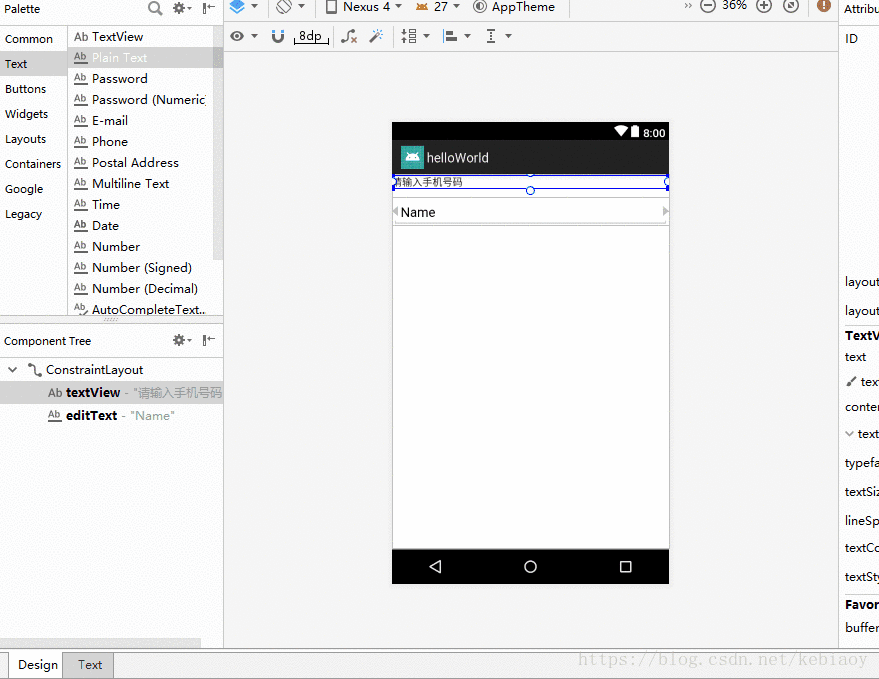Tap the preview Home navigation button
The image size is (879, 679).
tap(530, 567)
